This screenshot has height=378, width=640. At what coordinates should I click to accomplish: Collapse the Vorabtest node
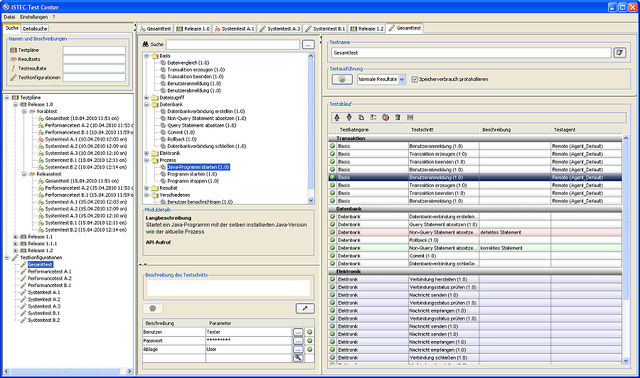(x=24, y=111)
